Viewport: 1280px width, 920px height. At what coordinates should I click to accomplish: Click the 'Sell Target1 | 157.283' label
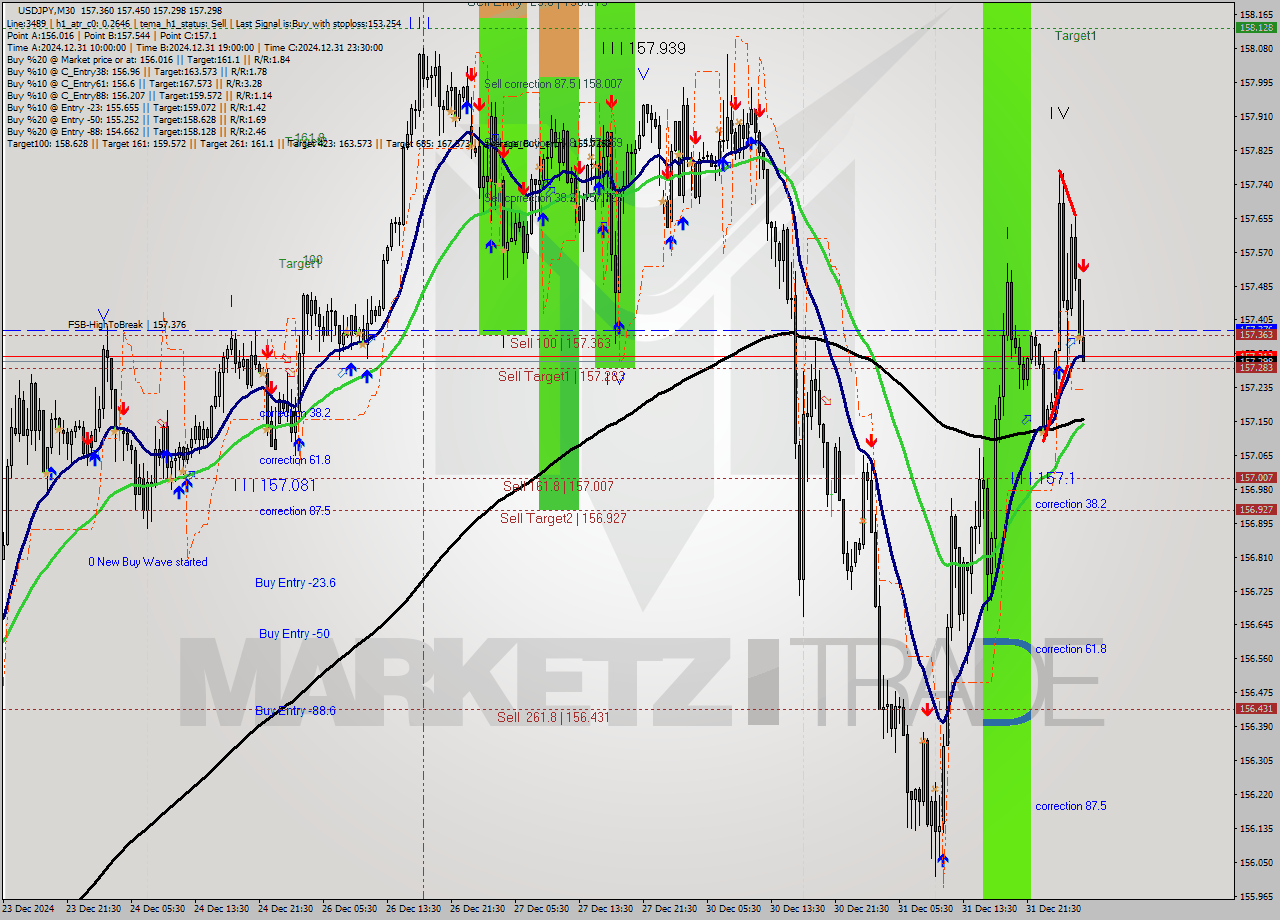point(561,376)
